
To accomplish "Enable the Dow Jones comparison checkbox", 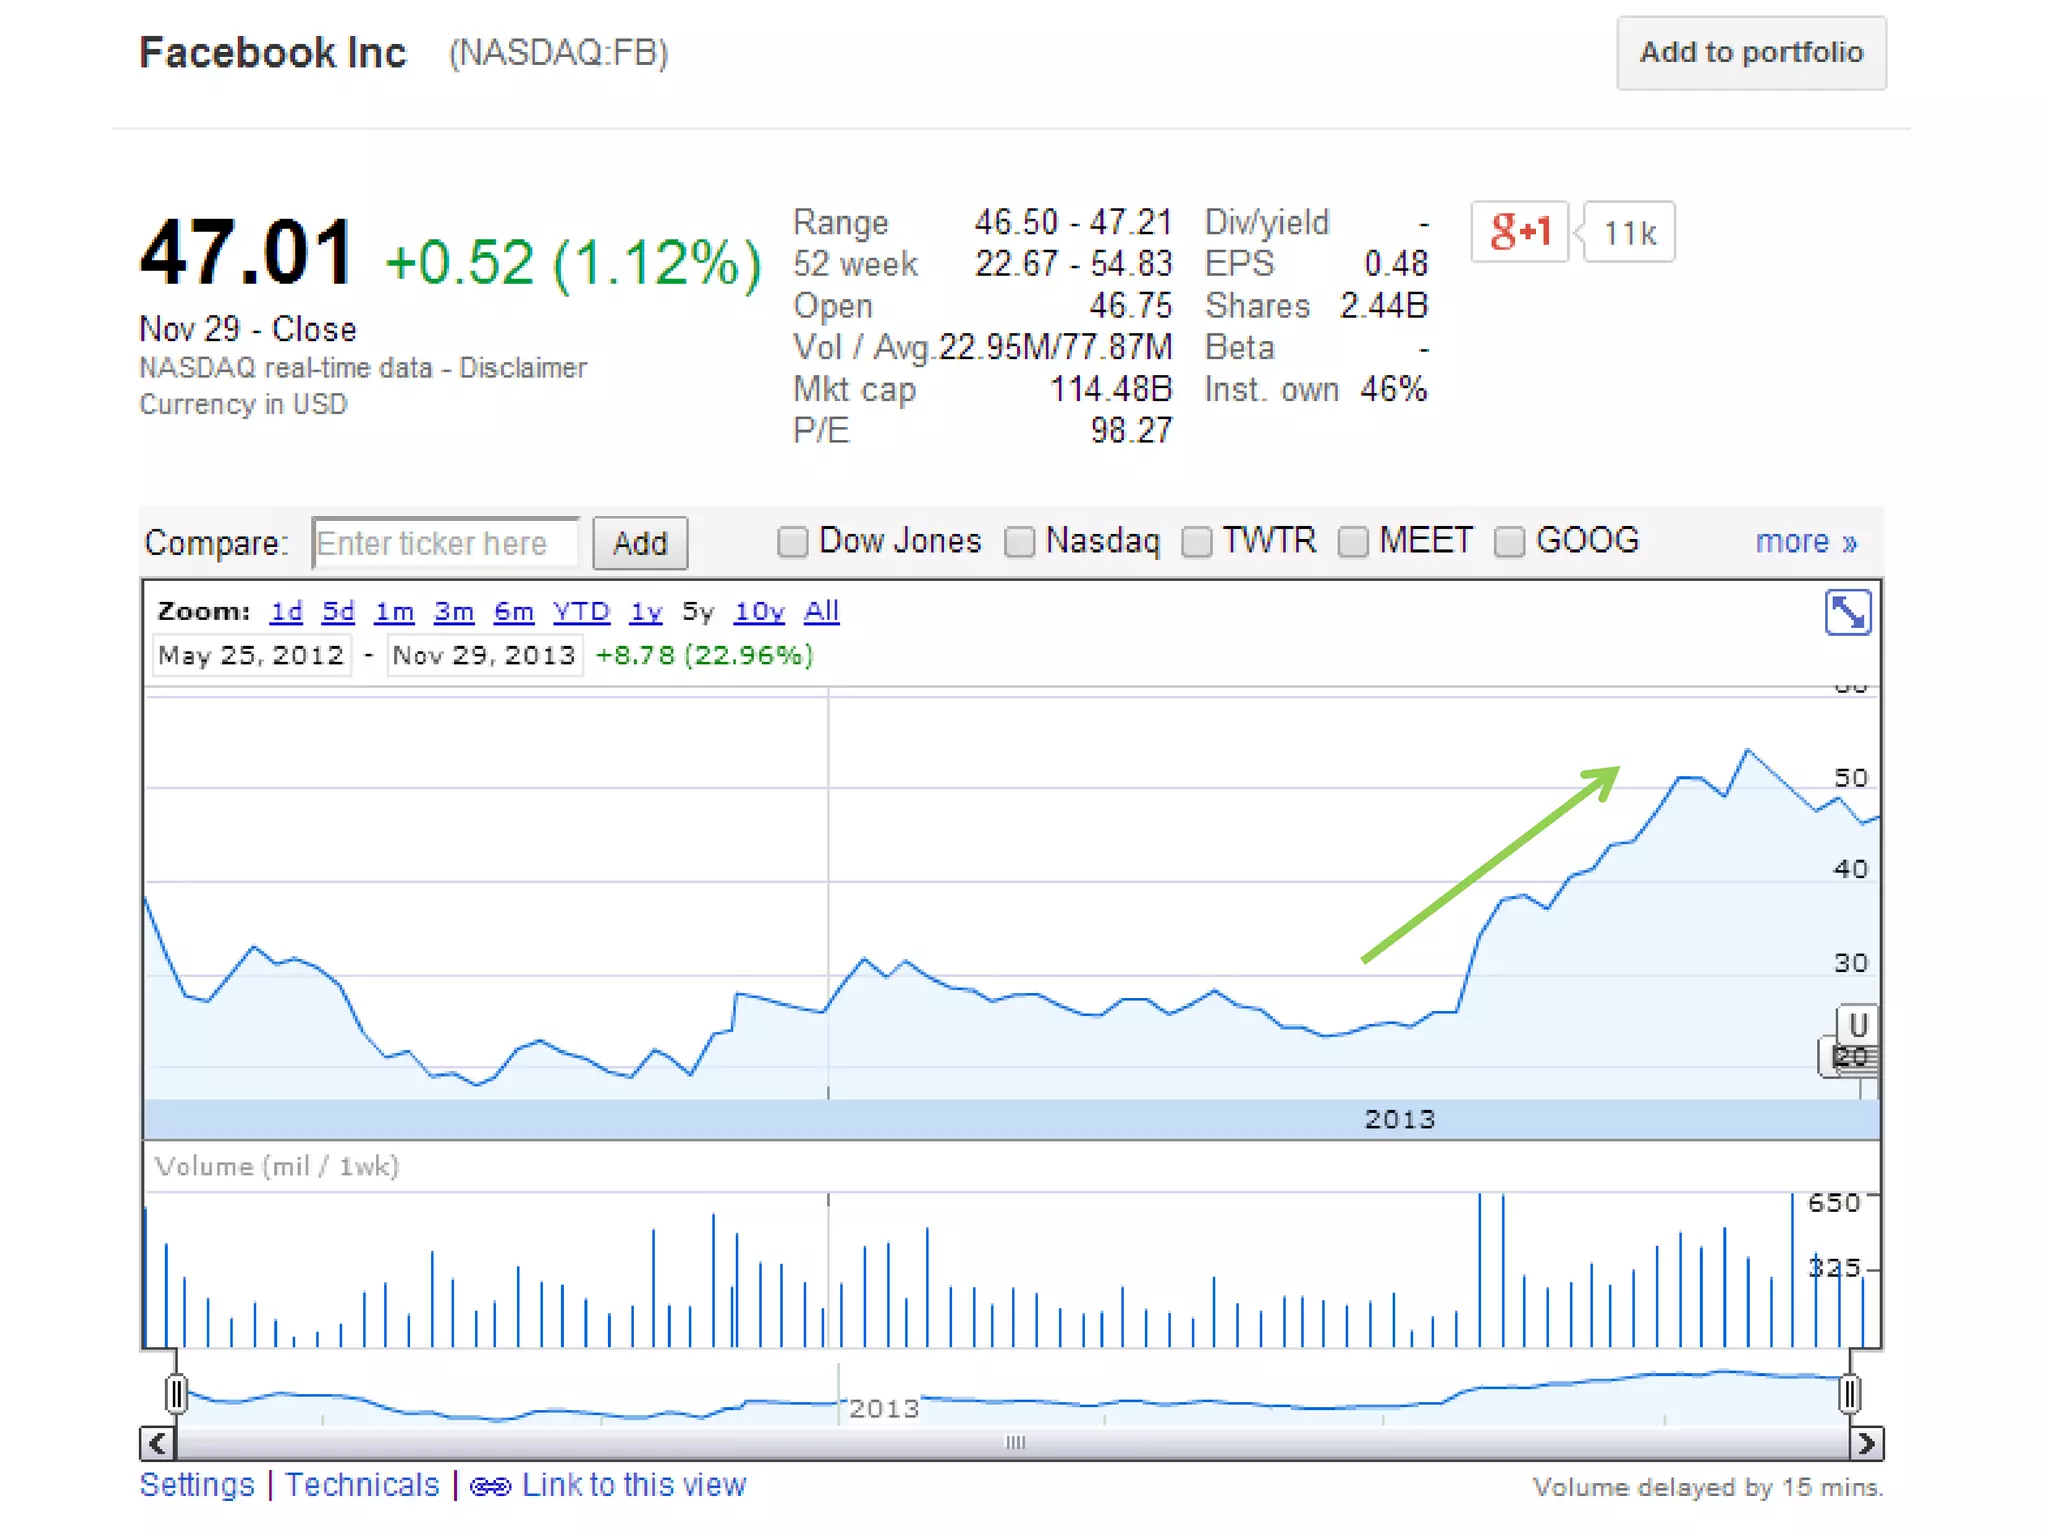I will click(x=792, y=542).
